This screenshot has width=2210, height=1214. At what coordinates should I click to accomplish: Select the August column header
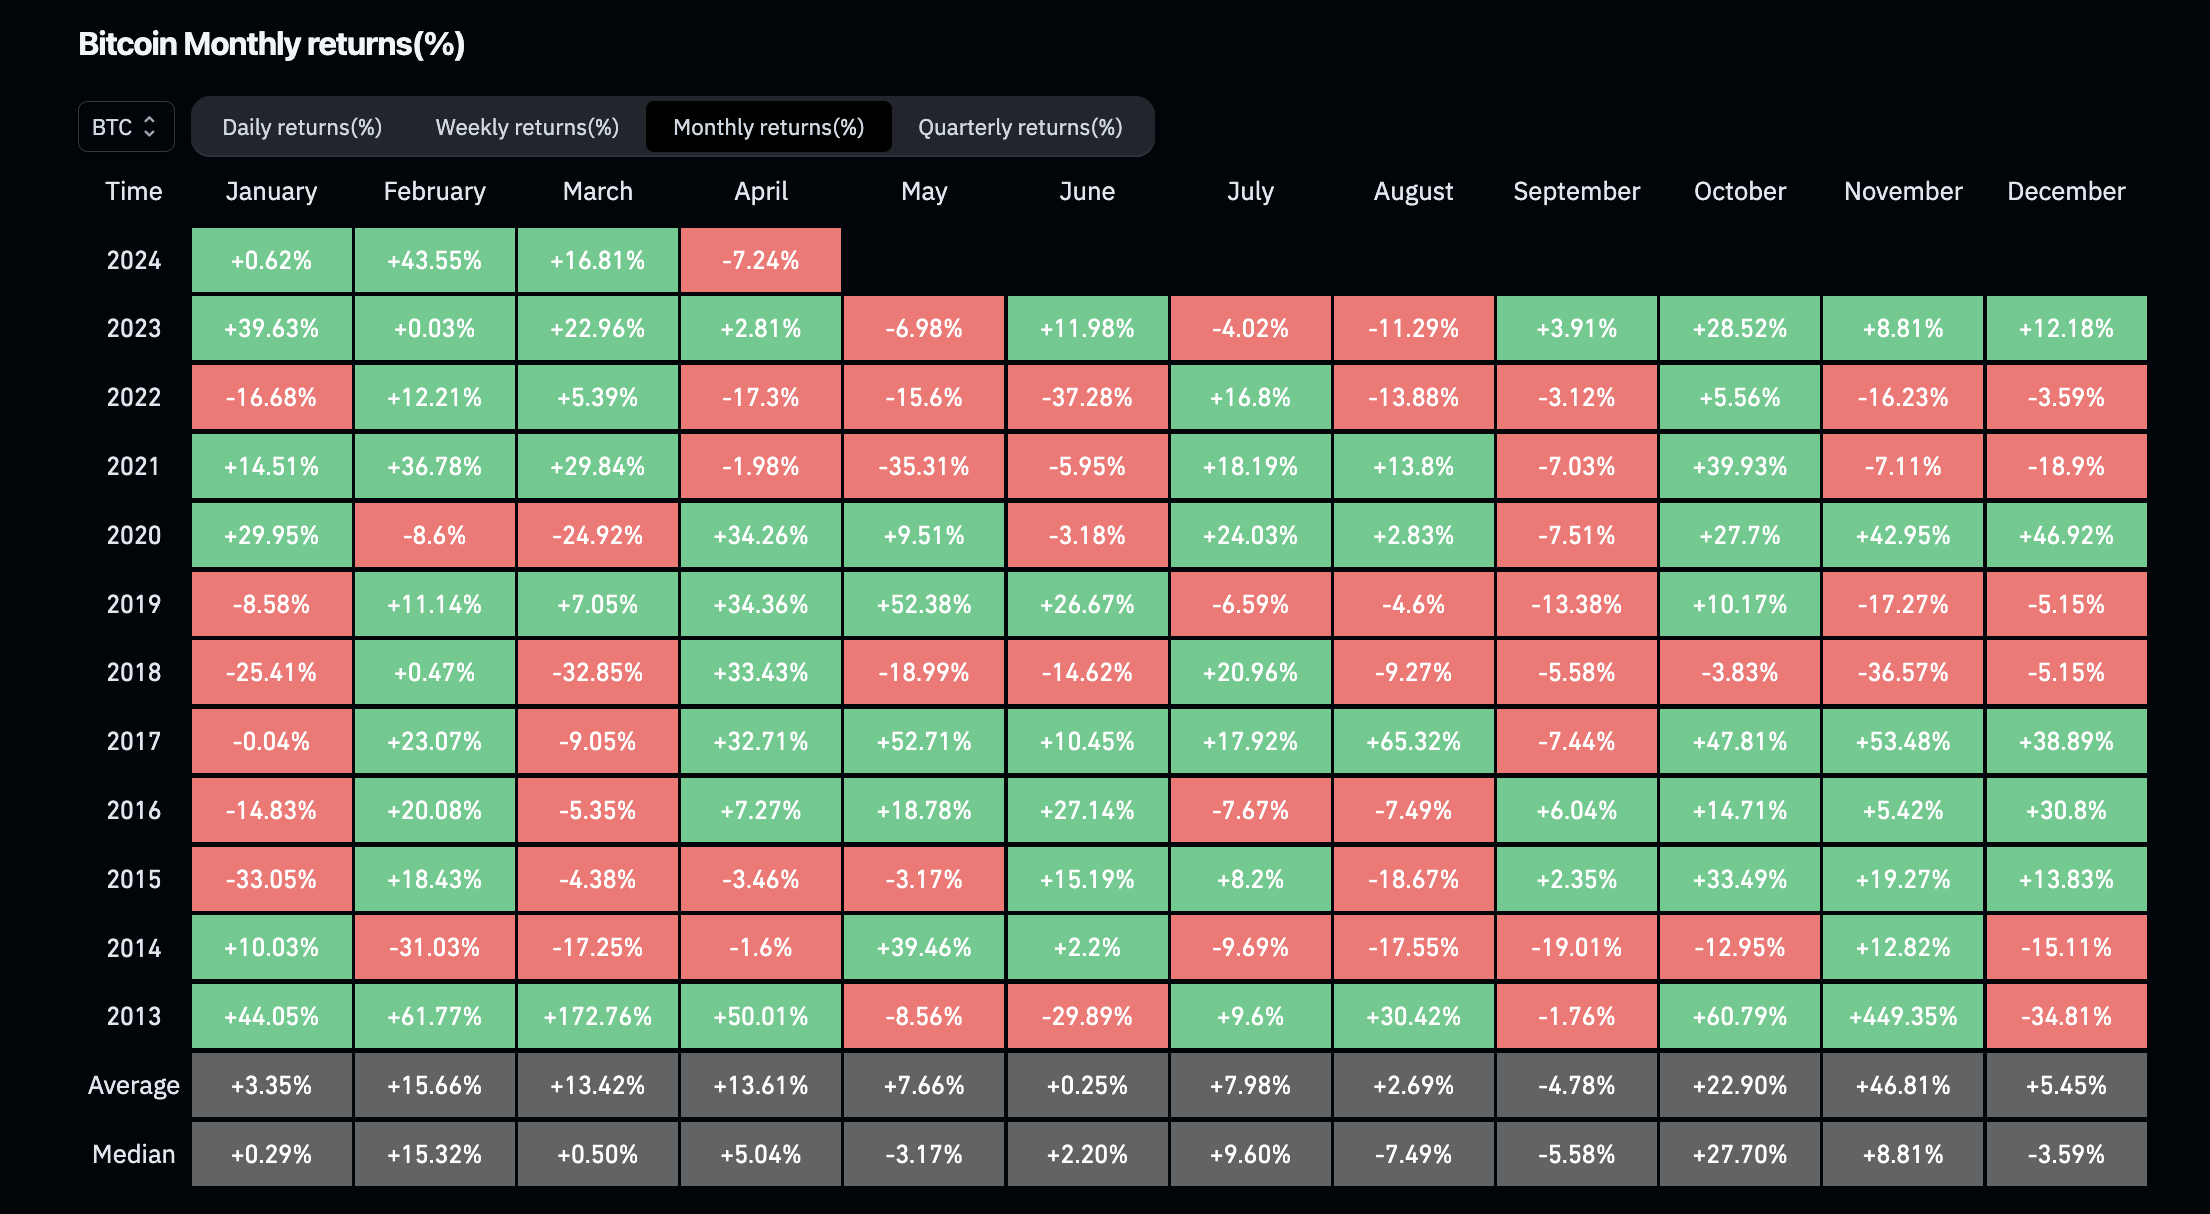(x=1413, y=191)
